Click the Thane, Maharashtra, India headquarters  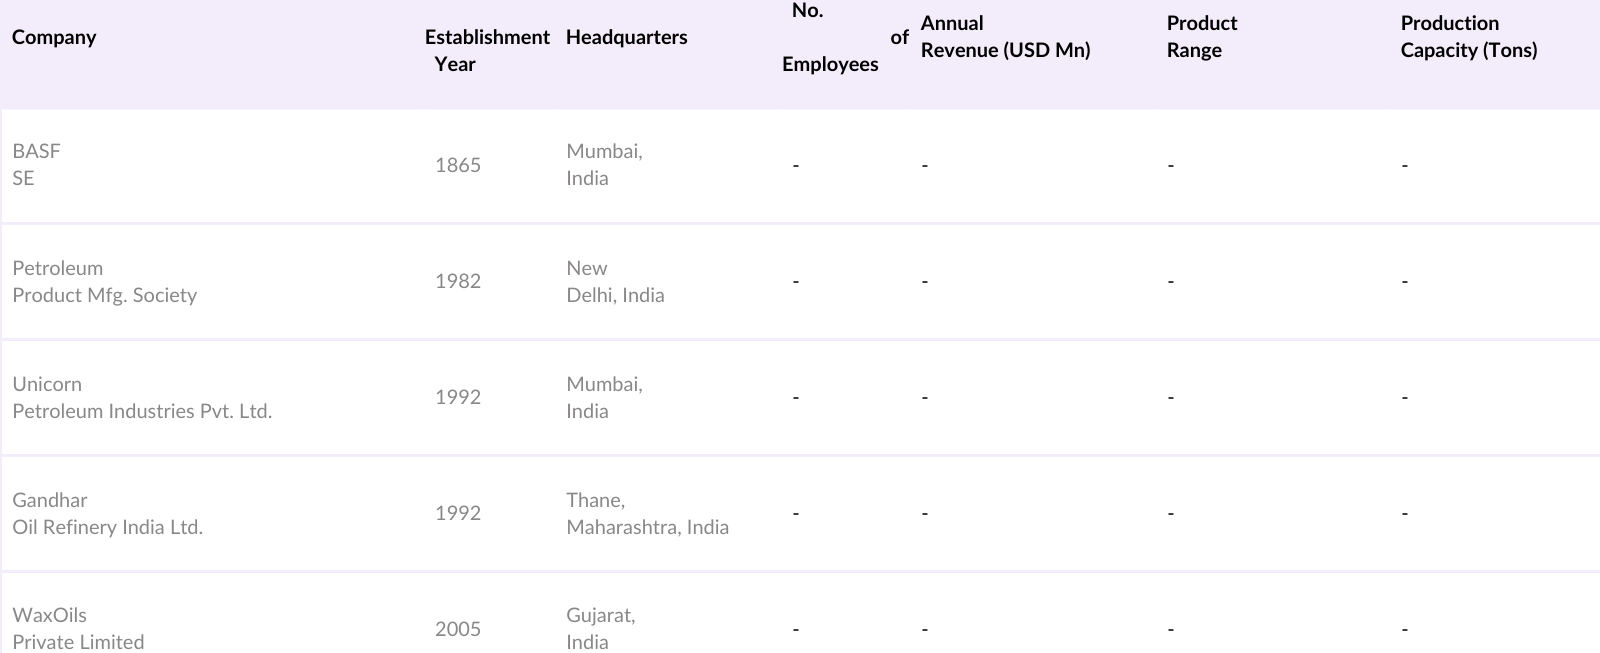pos(646,513)
